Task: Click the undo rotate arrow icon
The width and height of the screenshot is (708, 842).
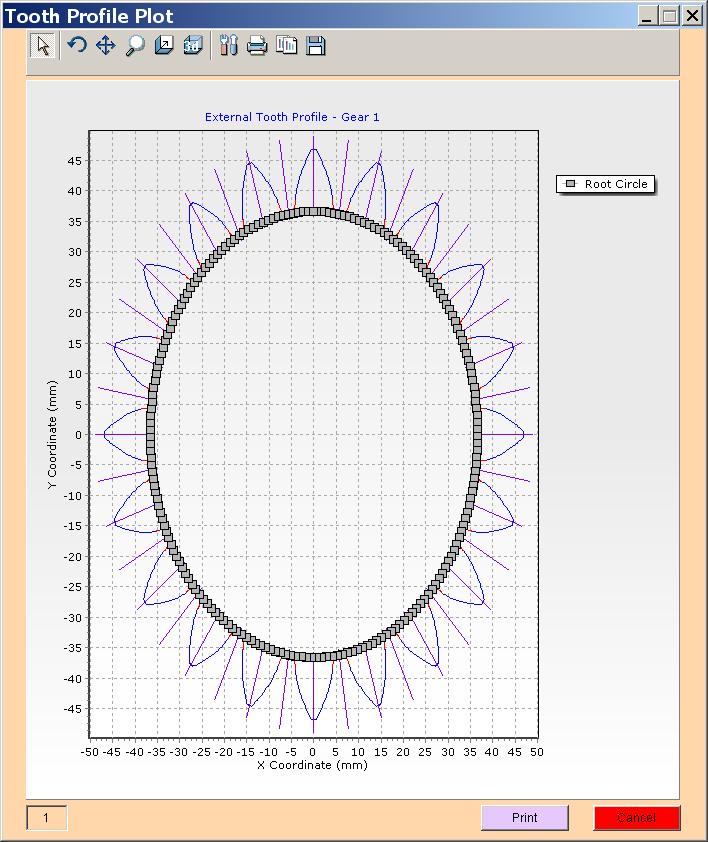Action: [77, 45]
